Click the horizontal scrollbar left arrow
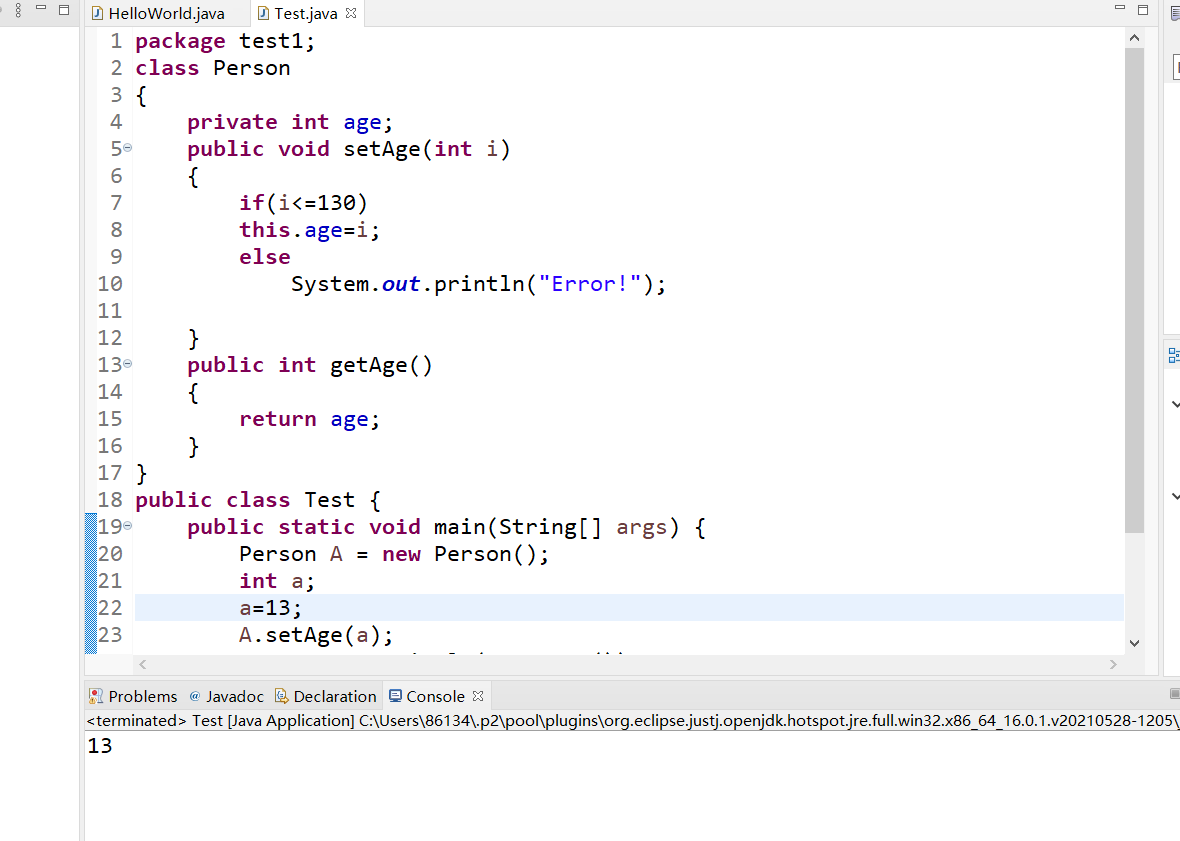 pyautogui.click(x=143, y=664)
